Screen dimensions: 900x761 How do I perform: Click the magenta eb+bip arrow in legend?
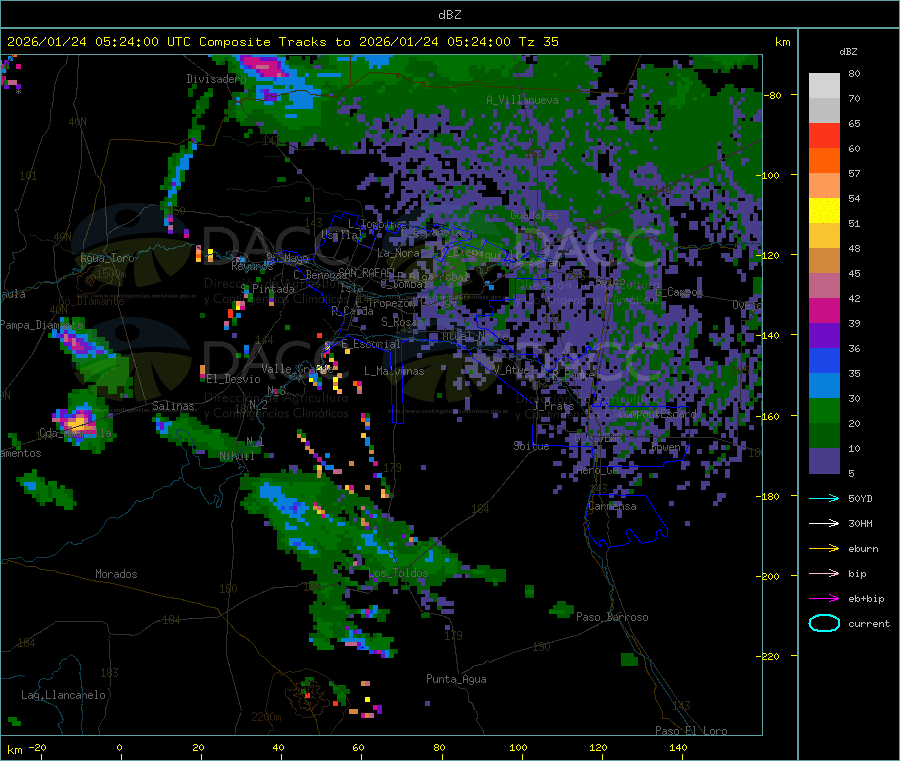(824, 599)
